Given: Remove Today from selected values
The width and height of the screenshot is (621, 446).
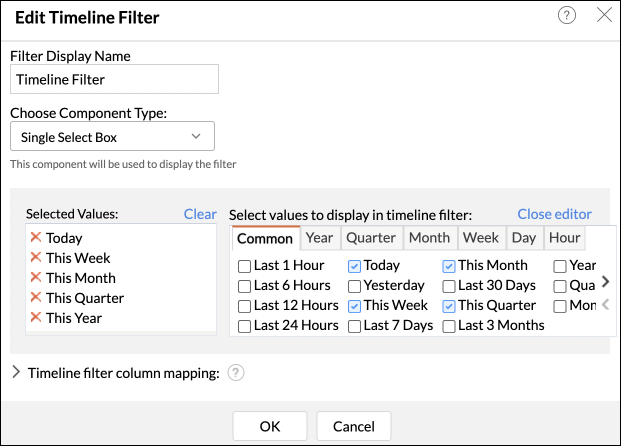Looking at the screenshot, I should 36,238.
